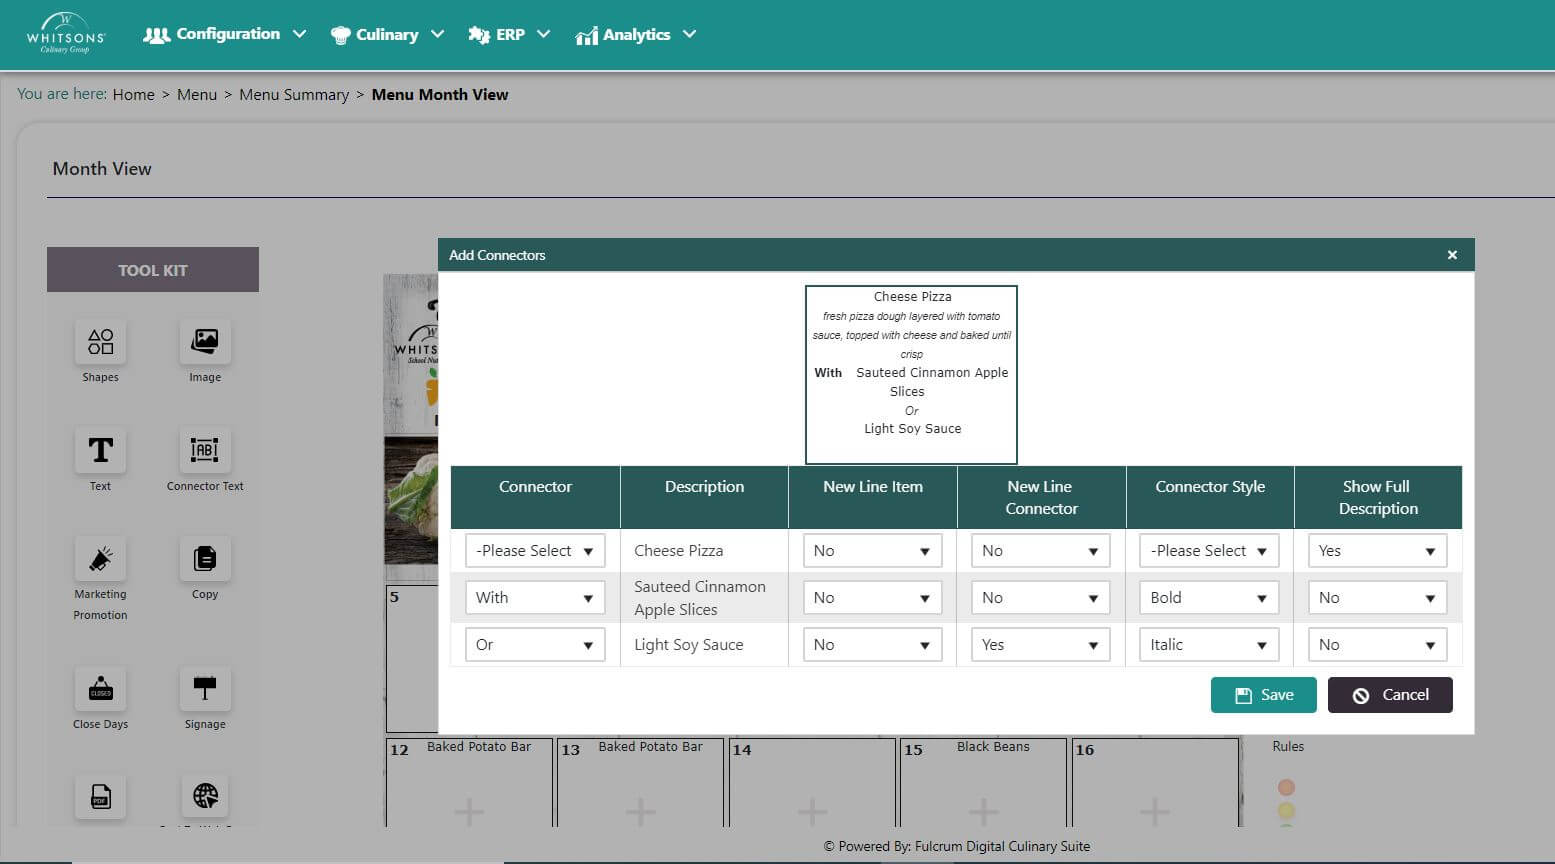Click the Copy tool icon
The image size is (1555, 864).
(205, 559)
